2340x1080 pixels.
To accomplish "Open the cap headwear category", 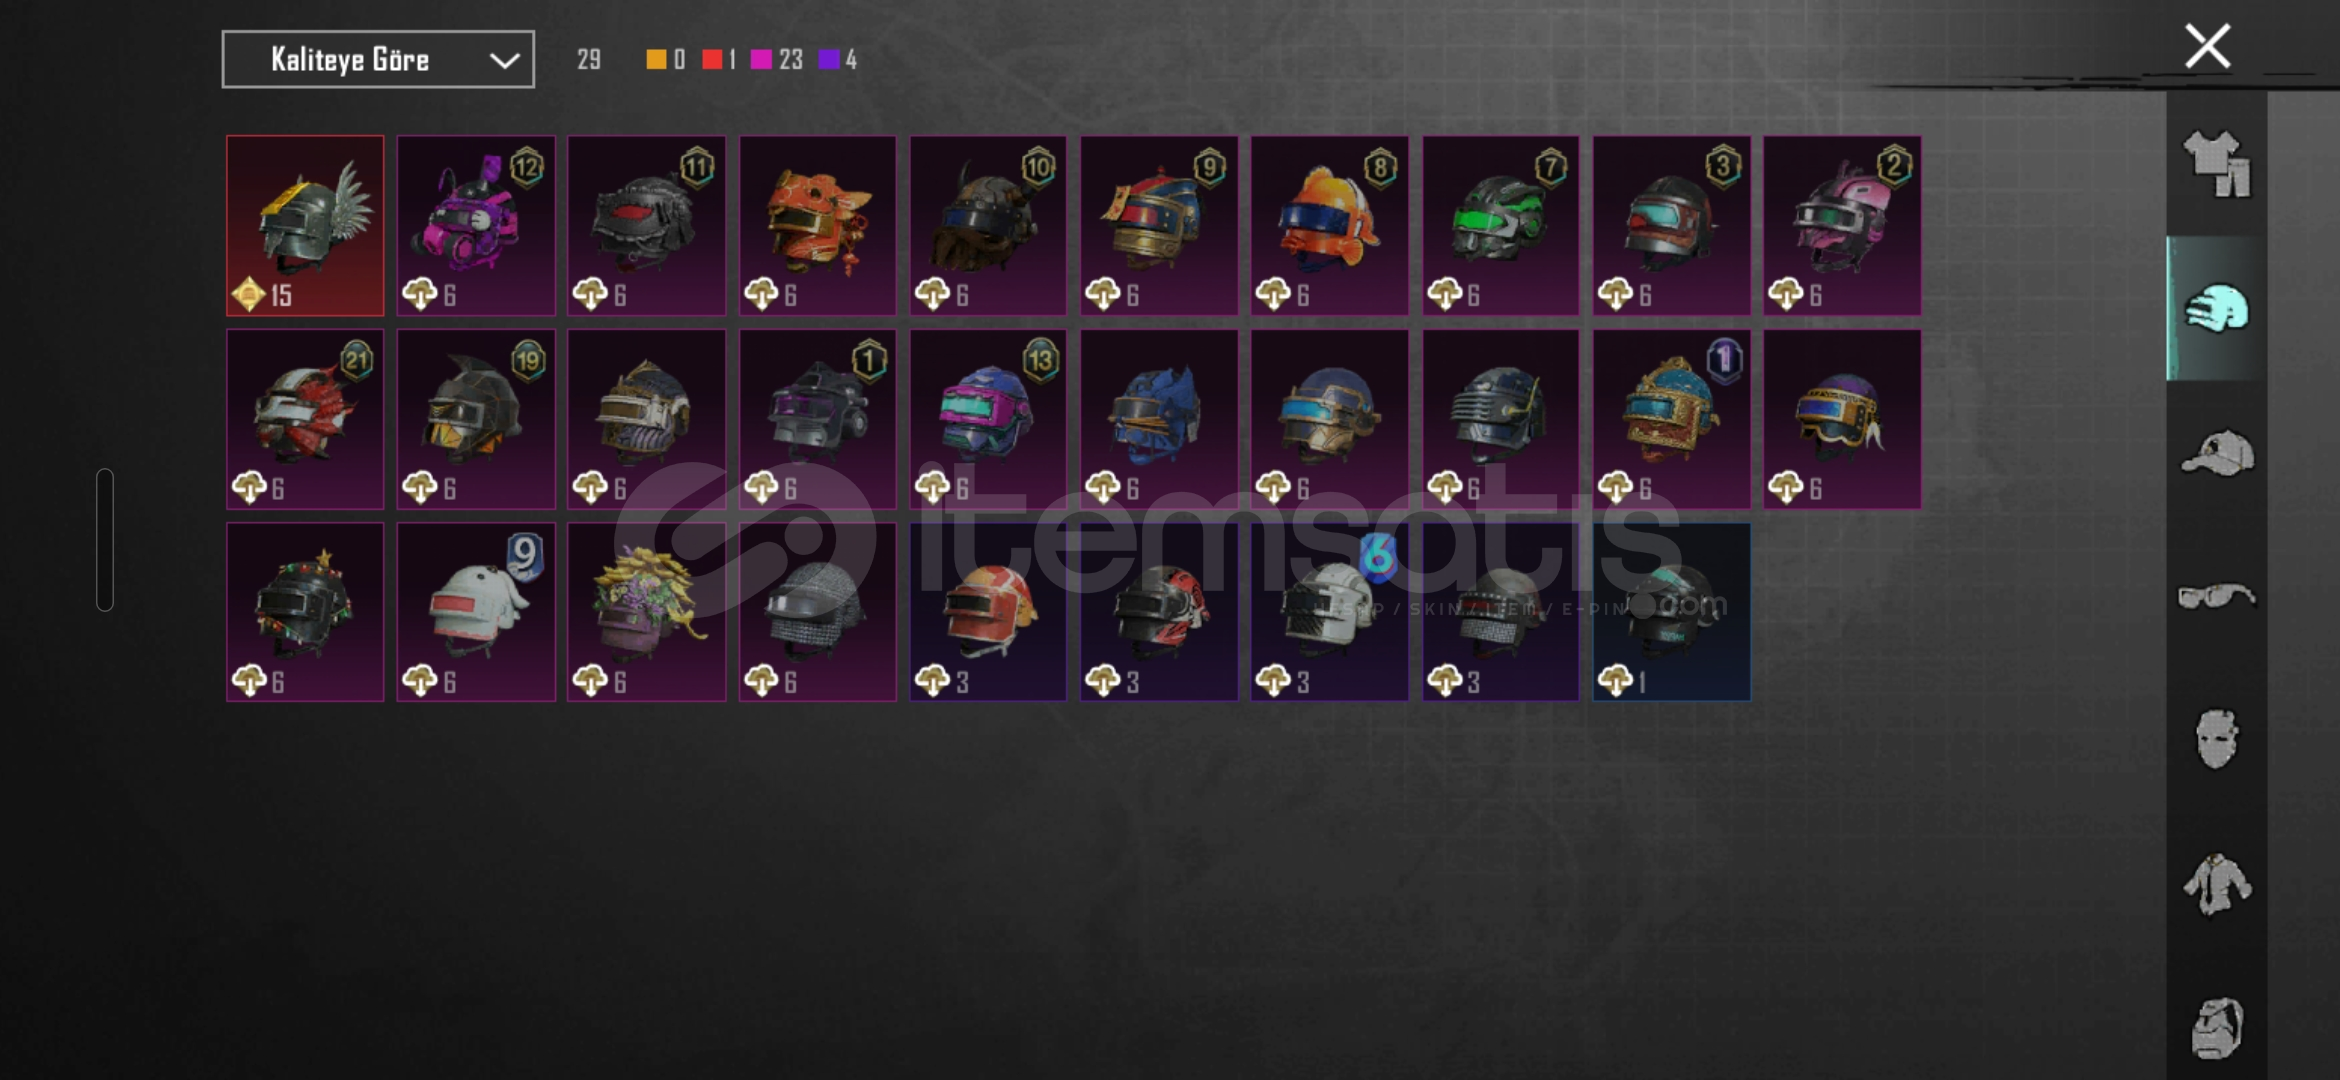I will (2217, 453).
